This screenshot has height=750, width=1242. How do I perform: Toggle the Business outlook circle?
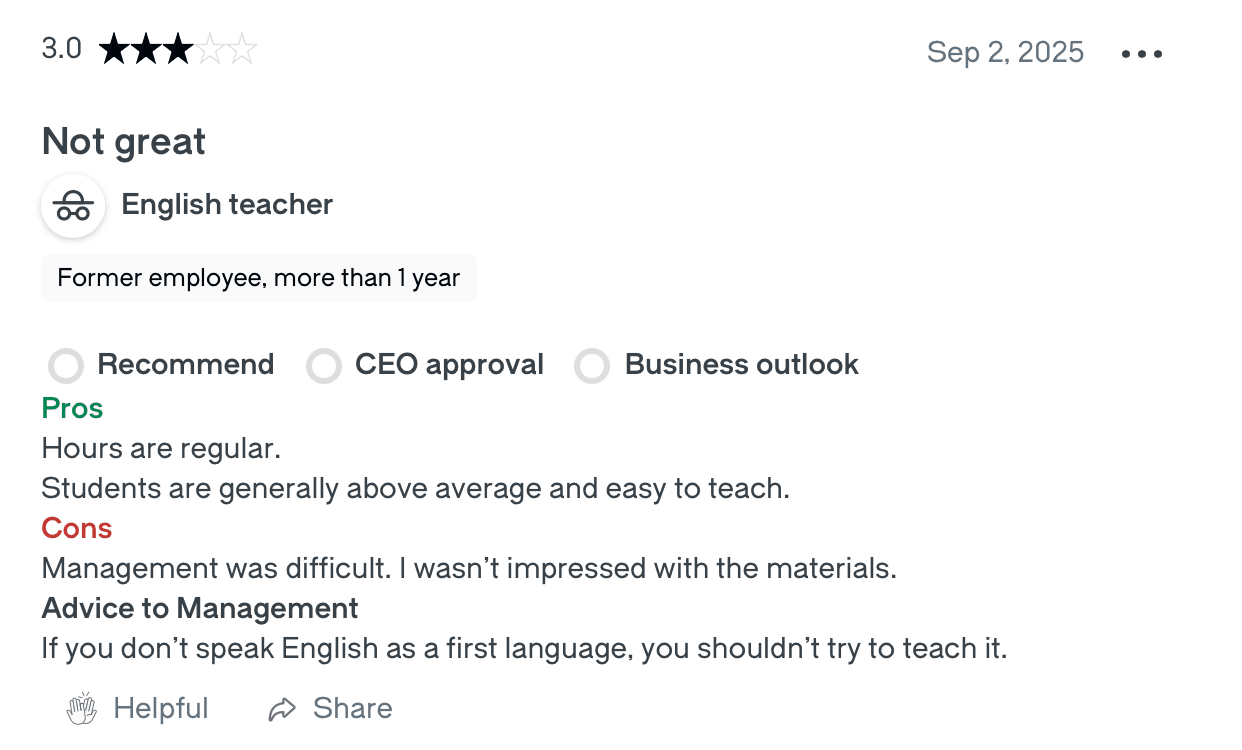coord(592,366)
